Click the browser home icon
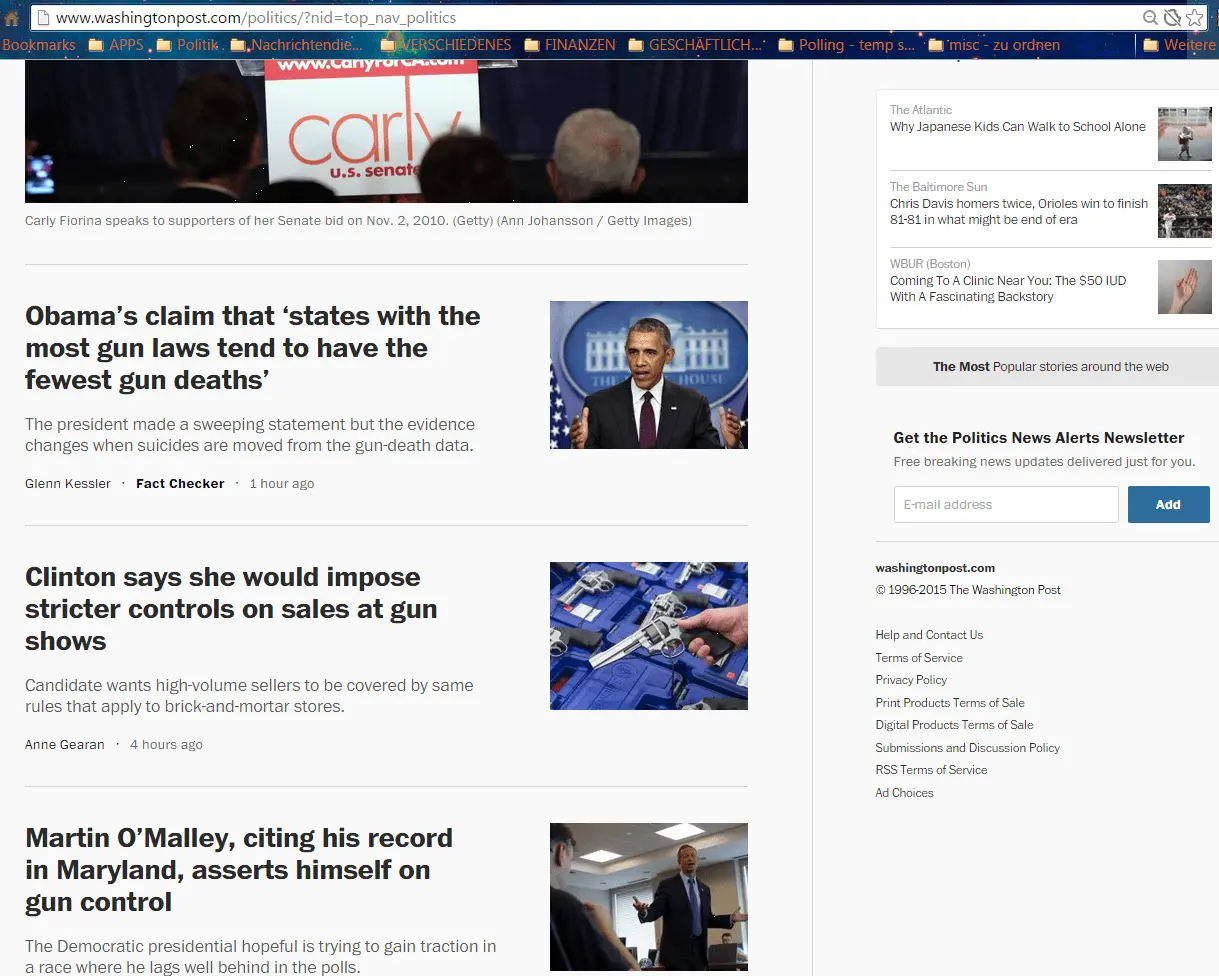Image resolution: width=1219 pixels, height=976 pixels. (11, 17)
